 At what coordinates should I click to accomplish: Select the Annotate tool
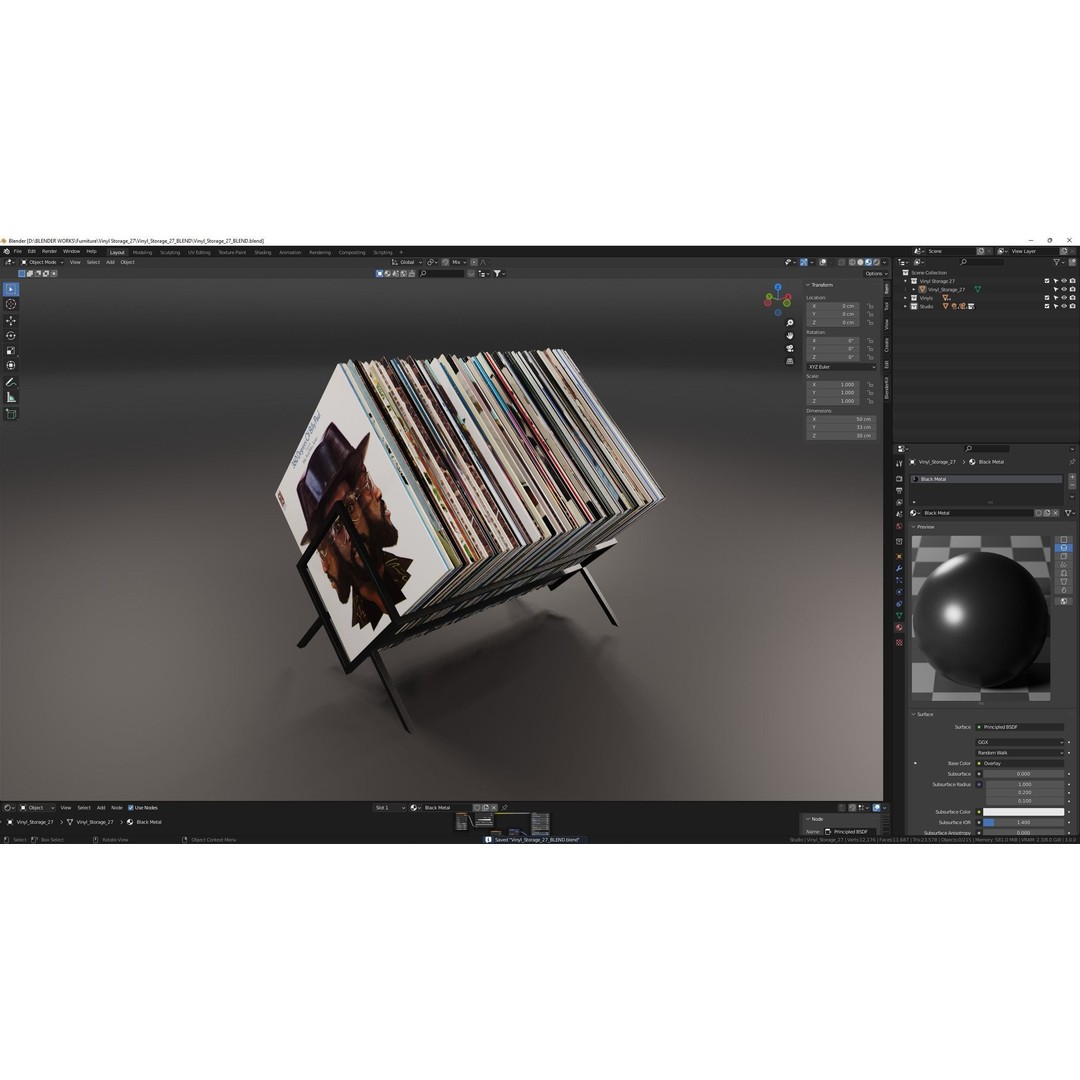(11, 382)
